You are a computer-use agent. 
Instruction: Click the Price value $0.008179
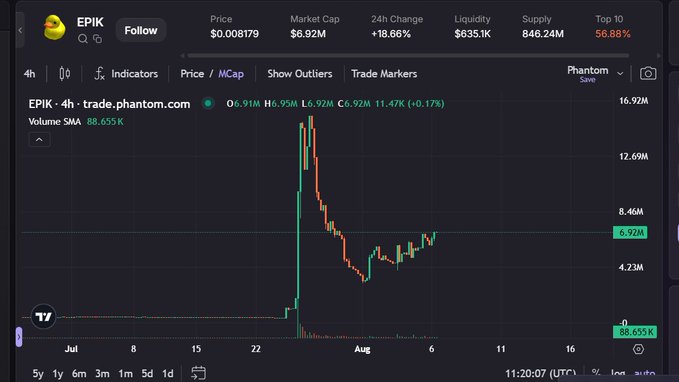click(235, 34)
